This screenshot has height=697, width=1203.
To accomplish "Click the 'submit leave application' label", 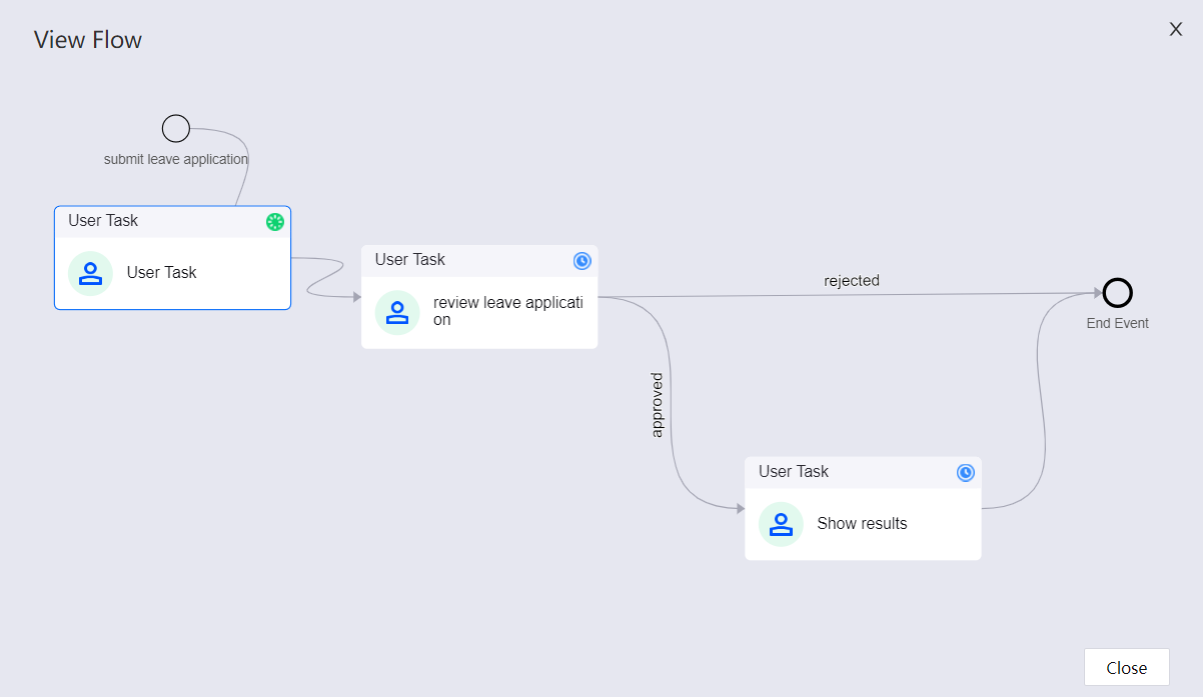I will coord(176,159).
